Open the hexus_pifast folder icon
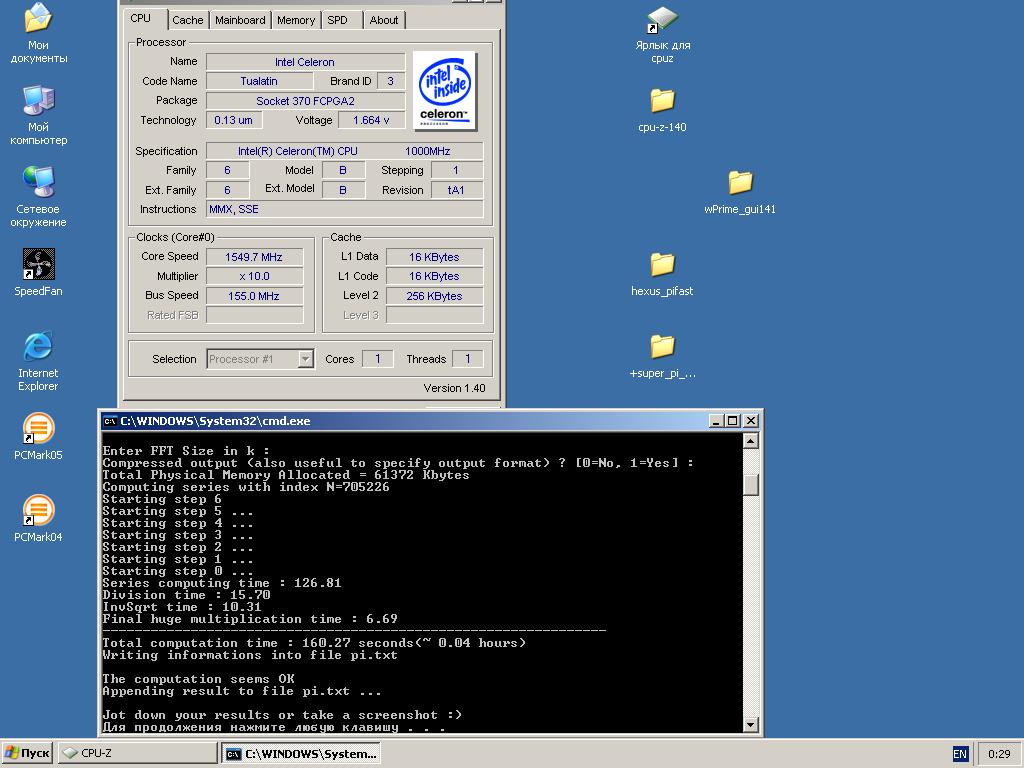Image resolution: width=1024 pixels, height=768 pixels. [662, 264]
